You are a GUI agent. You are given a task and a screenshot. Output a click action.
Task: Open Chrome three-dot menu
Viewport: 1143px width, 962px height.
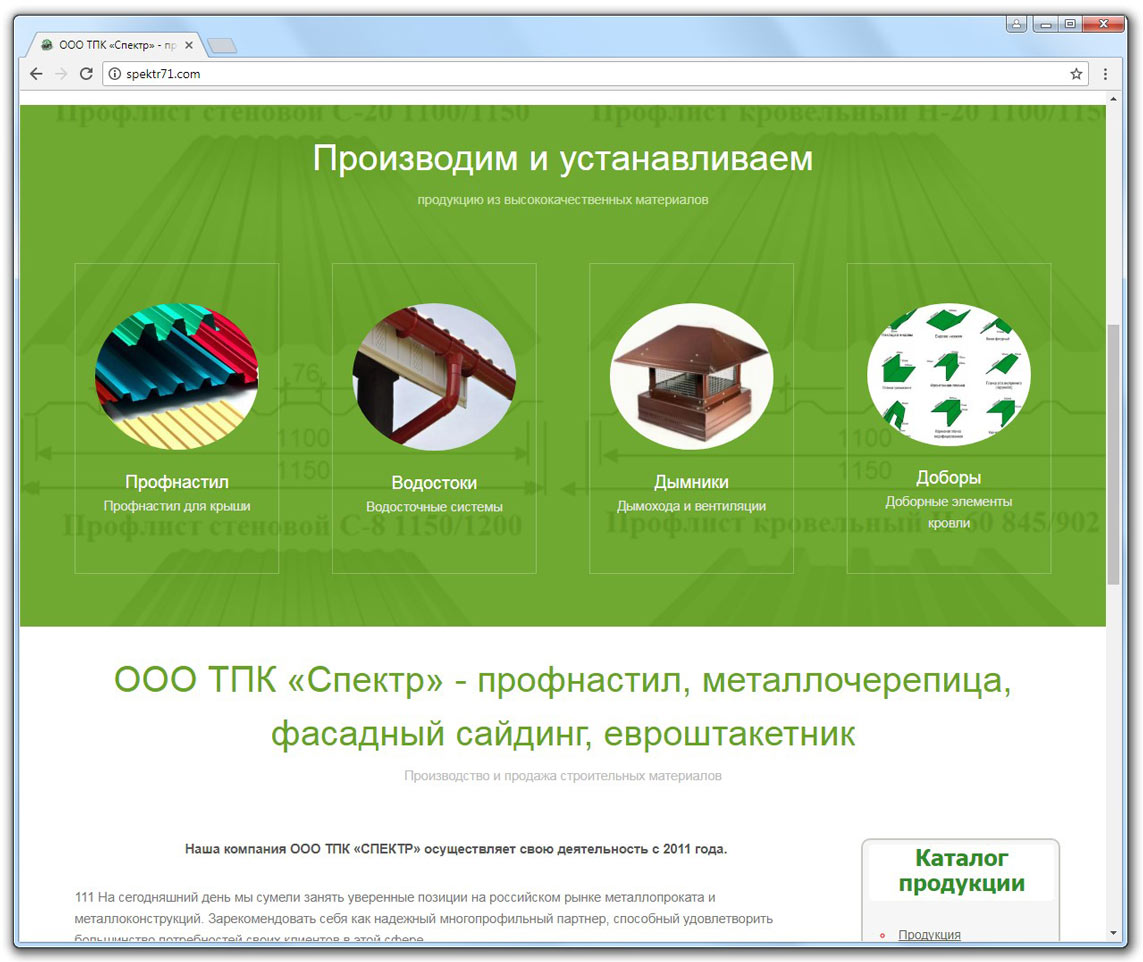(1105, 74)
